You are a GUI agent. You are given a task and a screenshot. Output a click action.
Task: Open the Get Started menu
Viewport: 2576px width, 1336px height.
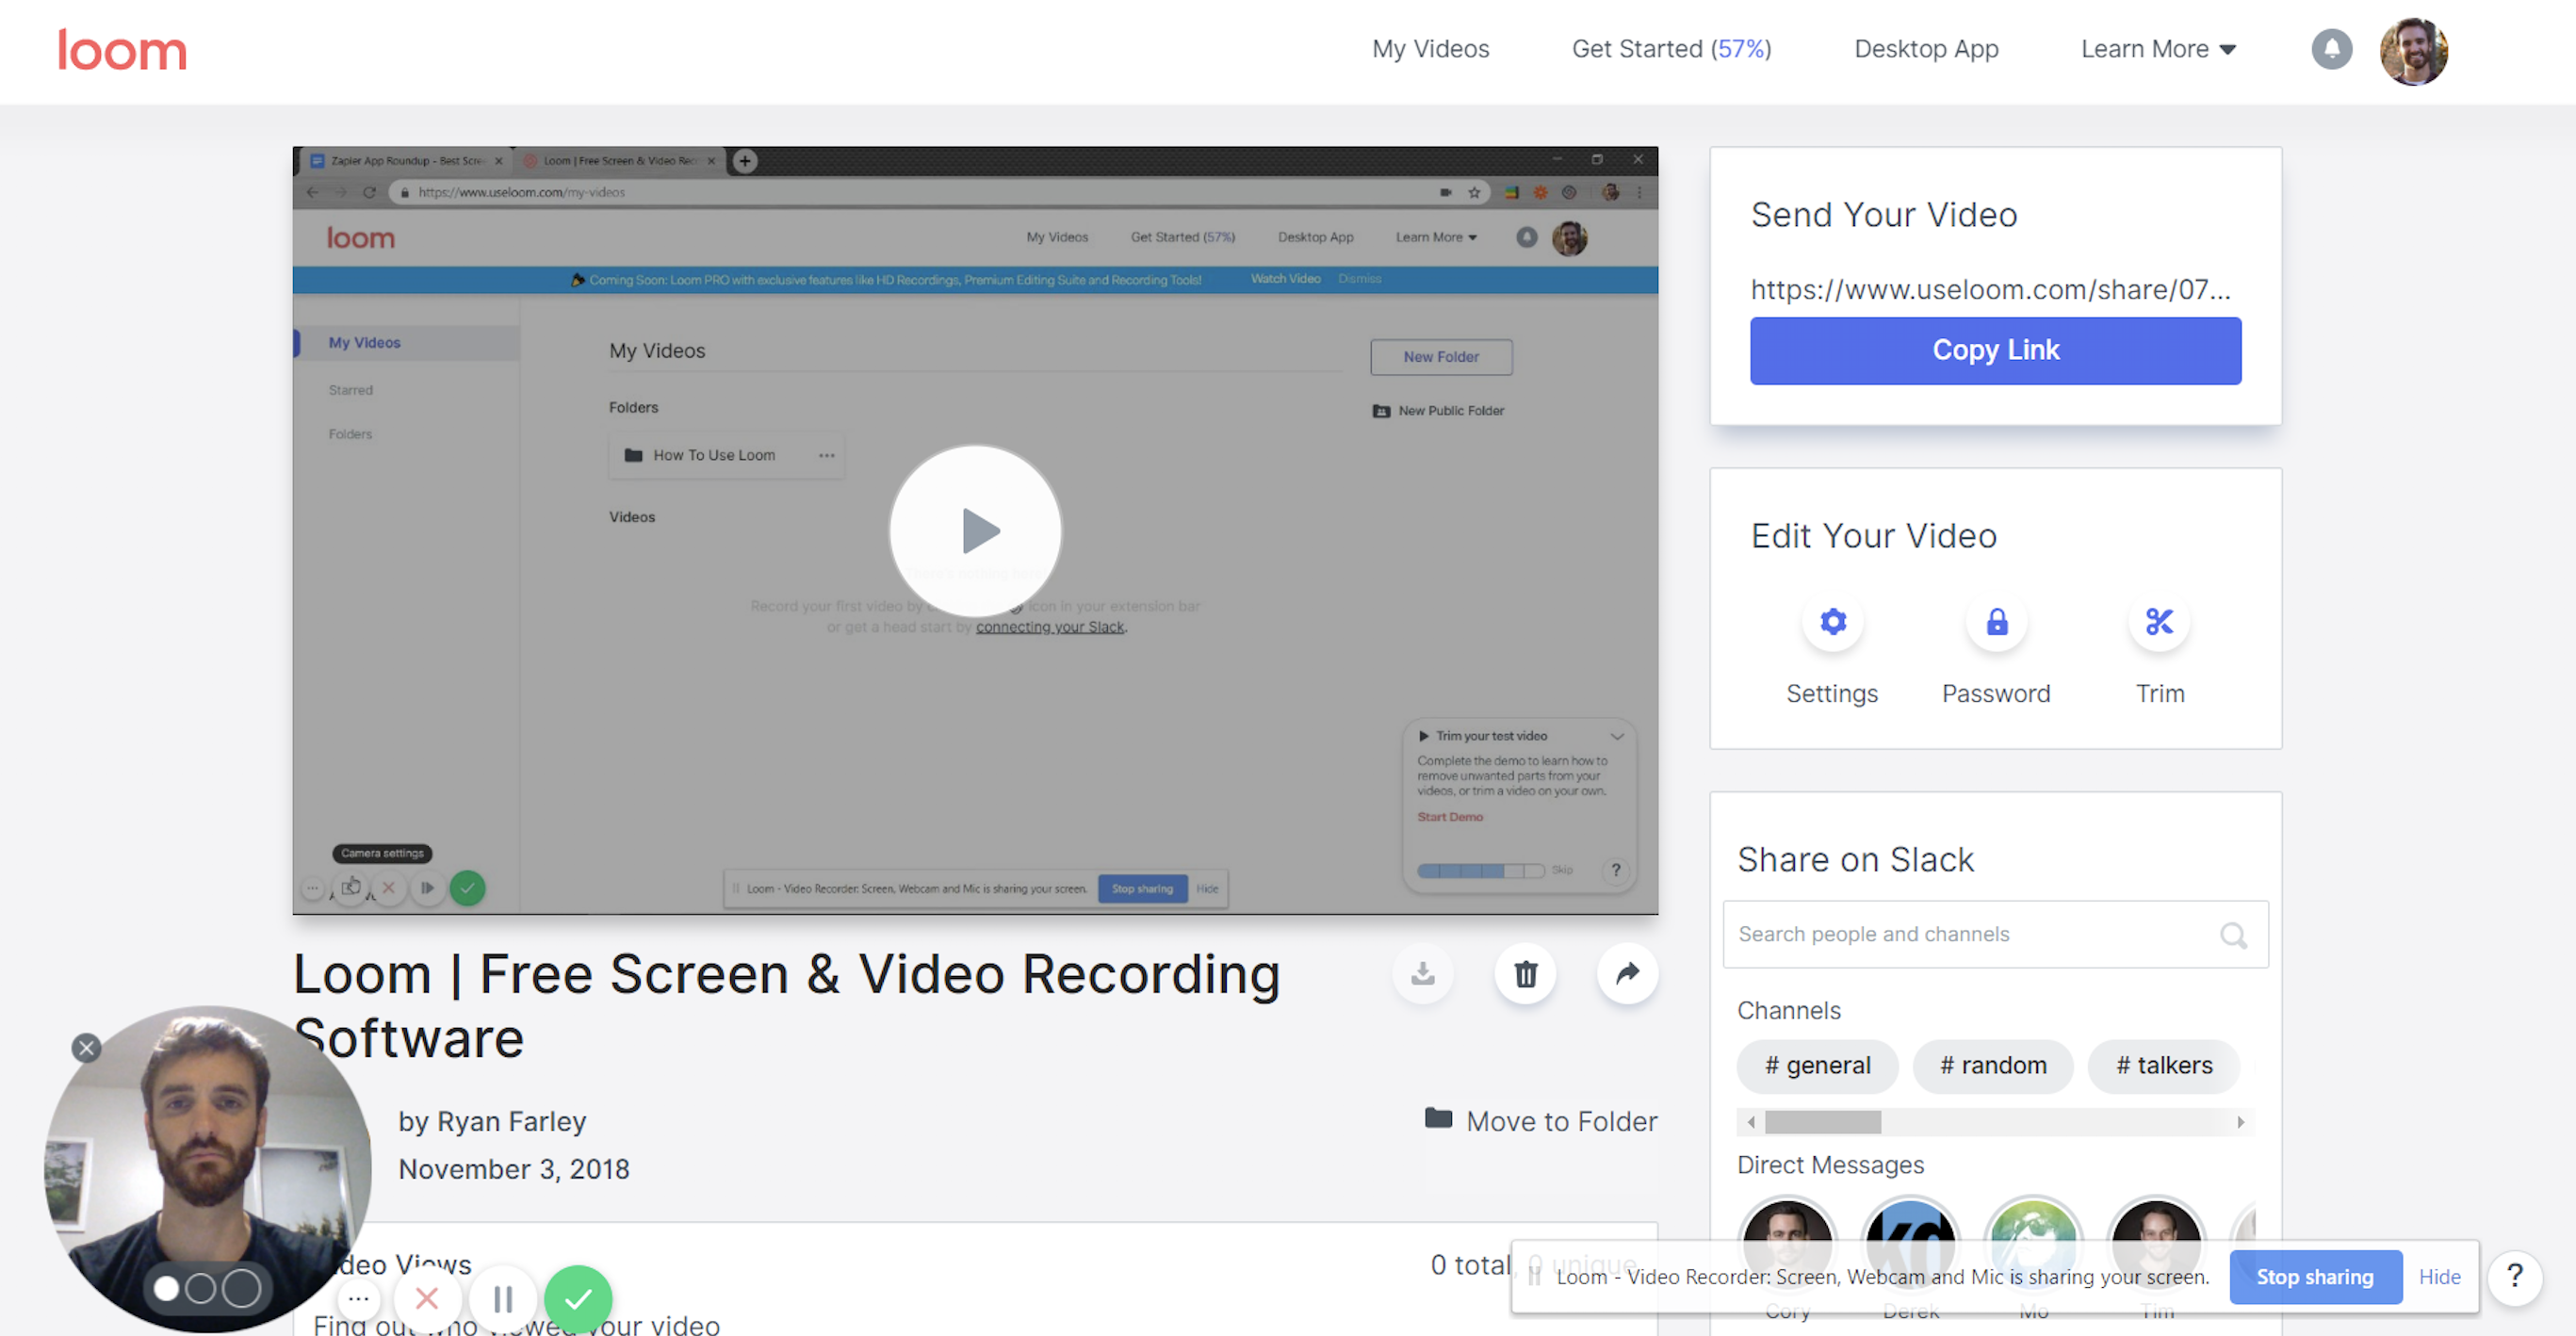[1671, 48]
